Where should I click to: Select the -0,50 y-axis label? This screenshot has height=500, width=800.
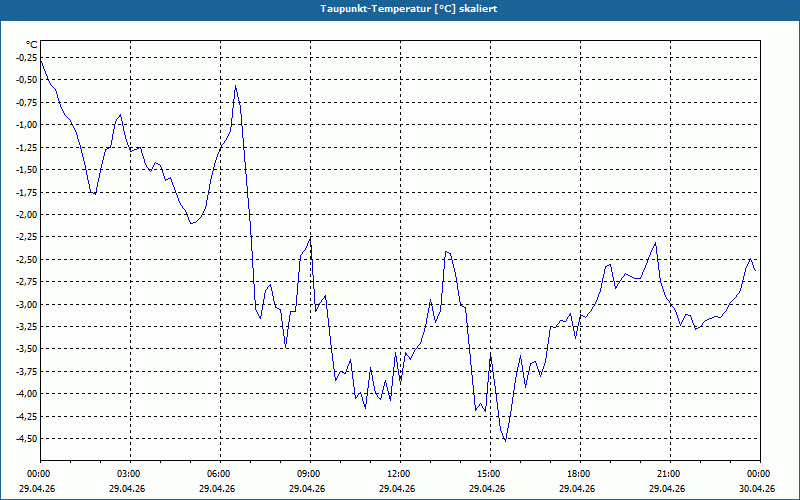pos(27,80)
